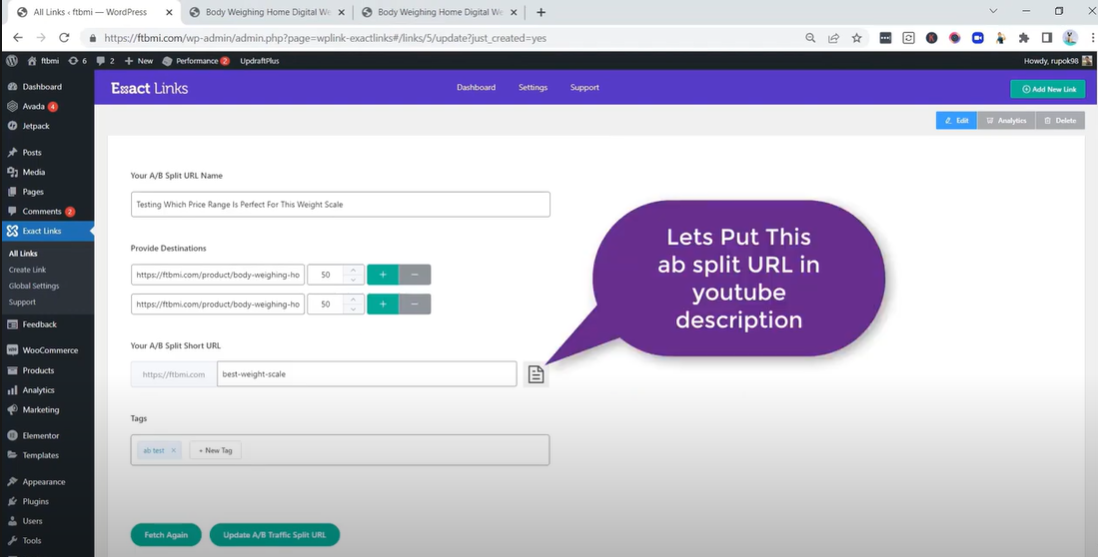Click the second destination URL field
The image size is (1098, 557).
218,304
